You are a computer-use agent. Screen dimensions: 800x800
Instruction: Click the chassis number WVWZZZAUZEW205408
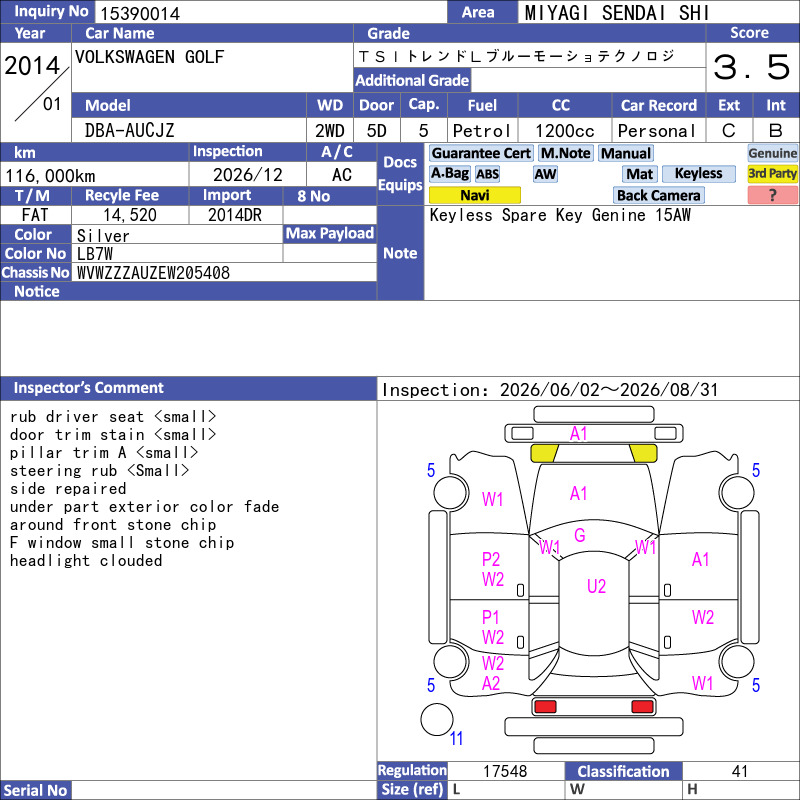(x=153, y=273)
